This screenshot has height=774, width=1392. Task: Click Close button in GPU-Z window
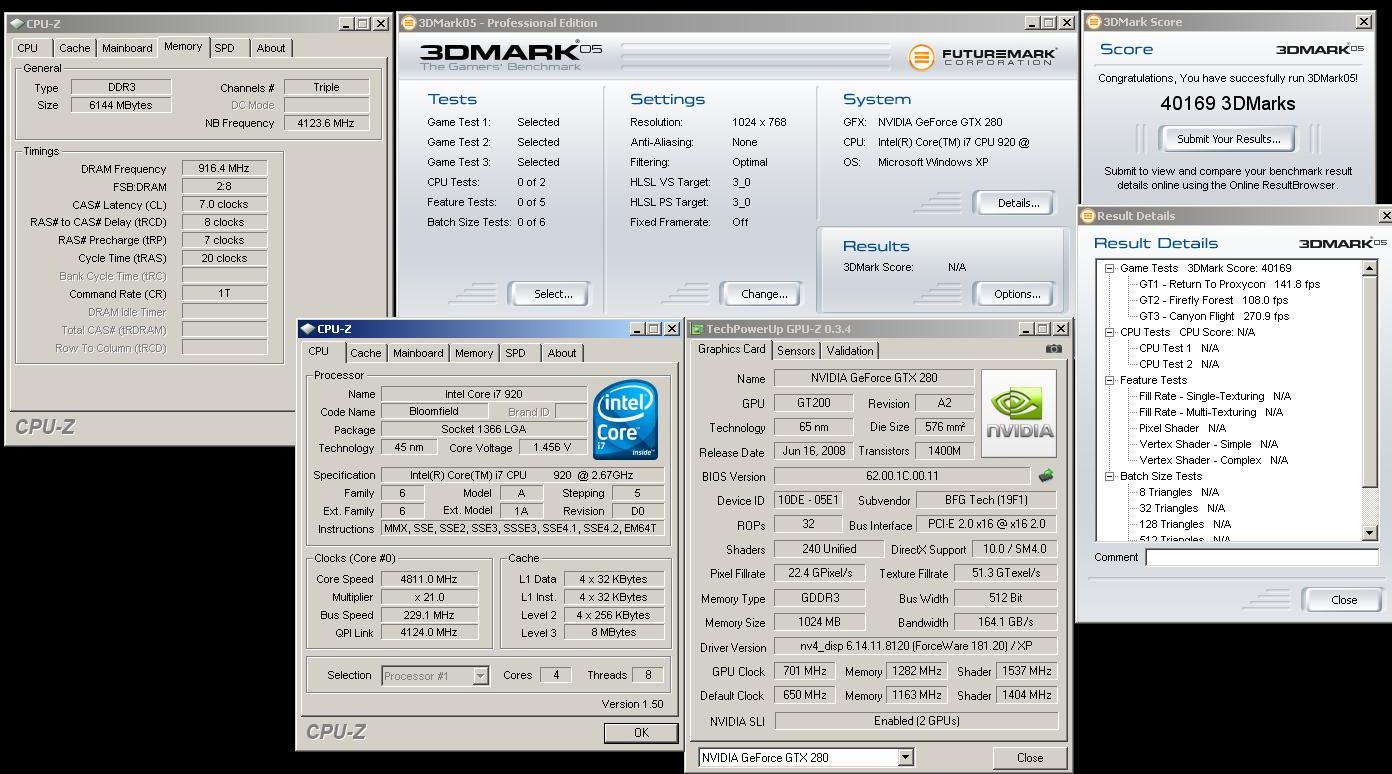1030,757
